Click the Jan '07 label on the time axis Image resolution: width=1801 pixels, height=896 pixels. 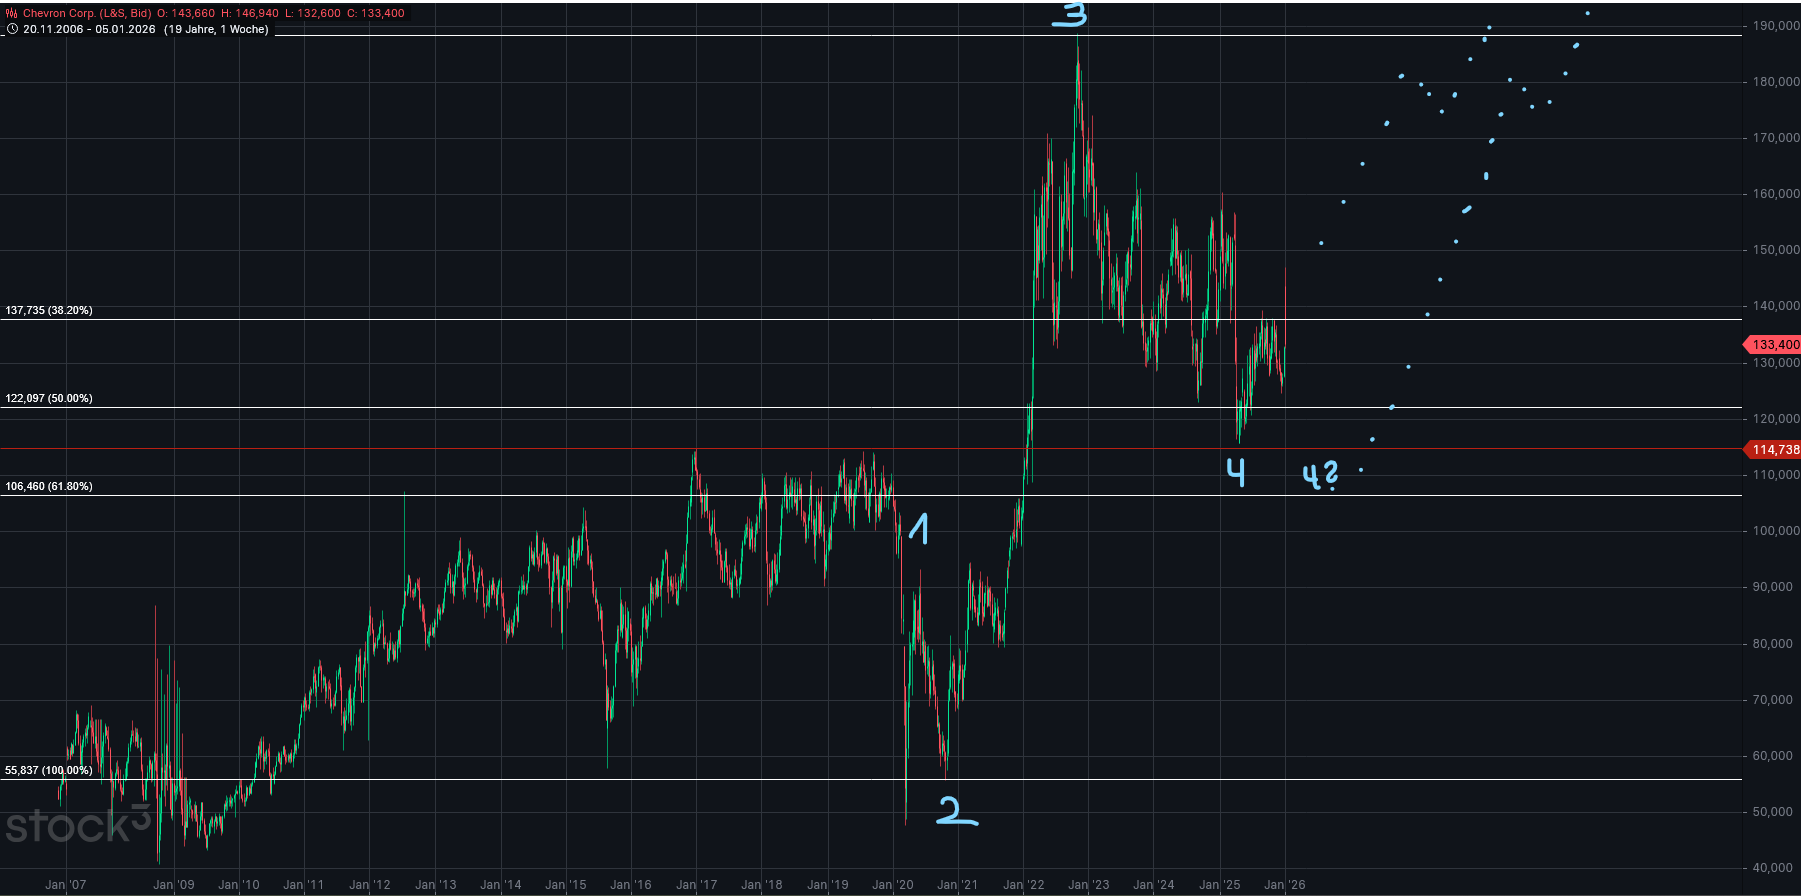[x=66, y=885]
